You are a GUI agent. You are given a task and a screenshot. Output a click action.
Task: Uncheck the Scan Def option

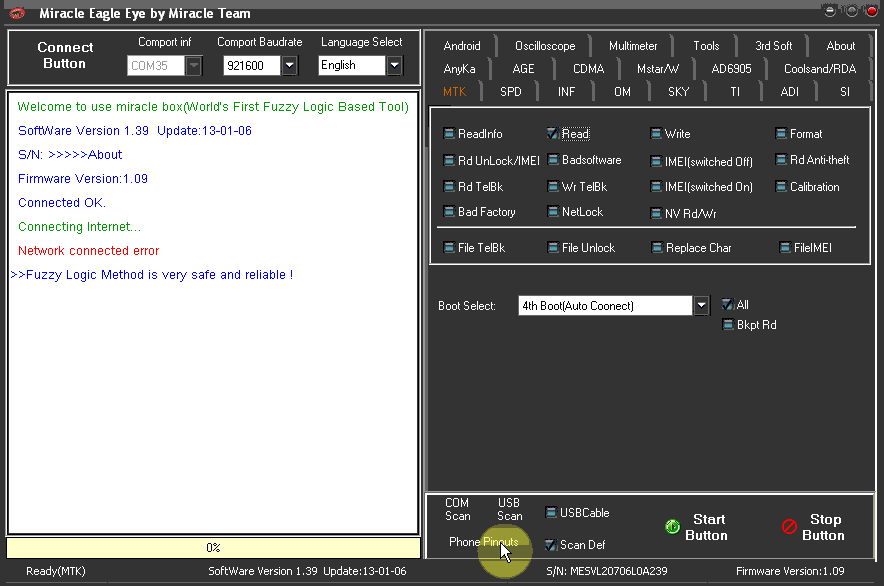(551, 545)
